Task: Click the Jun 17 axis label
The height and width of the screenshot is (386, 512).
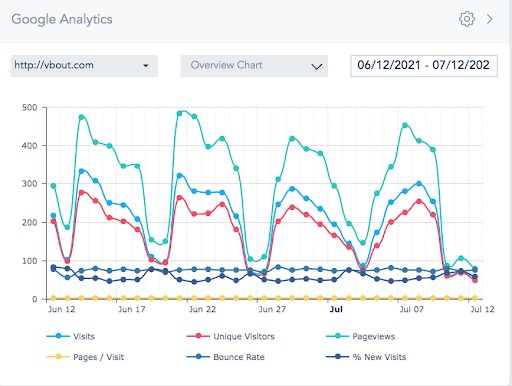Action: (x=132, y=309)
